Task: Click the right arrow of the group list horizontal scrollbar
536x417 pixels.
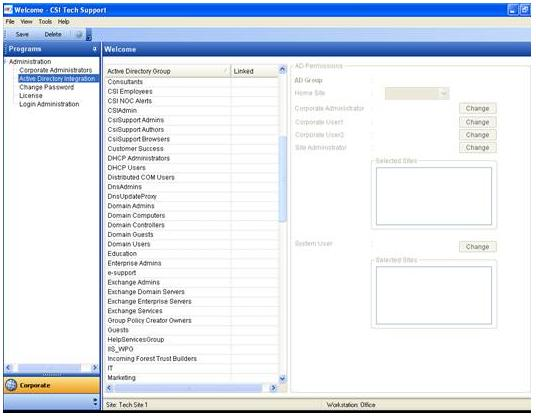Action: pos(273,388)
